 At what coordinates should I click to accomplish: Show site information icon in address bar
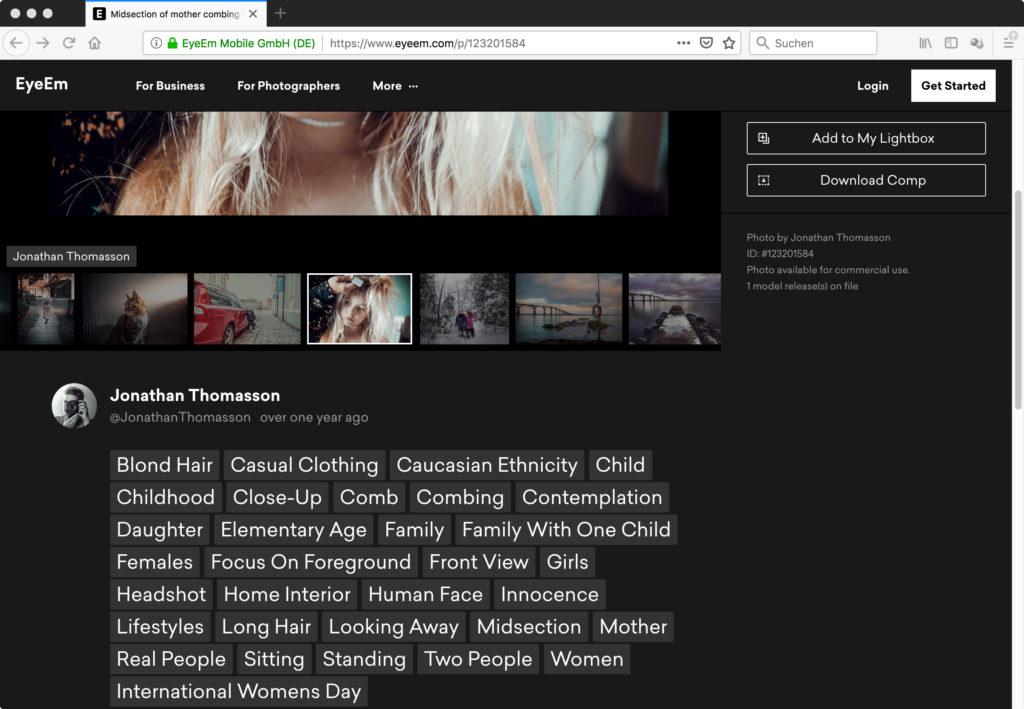(x=155, y=43)
